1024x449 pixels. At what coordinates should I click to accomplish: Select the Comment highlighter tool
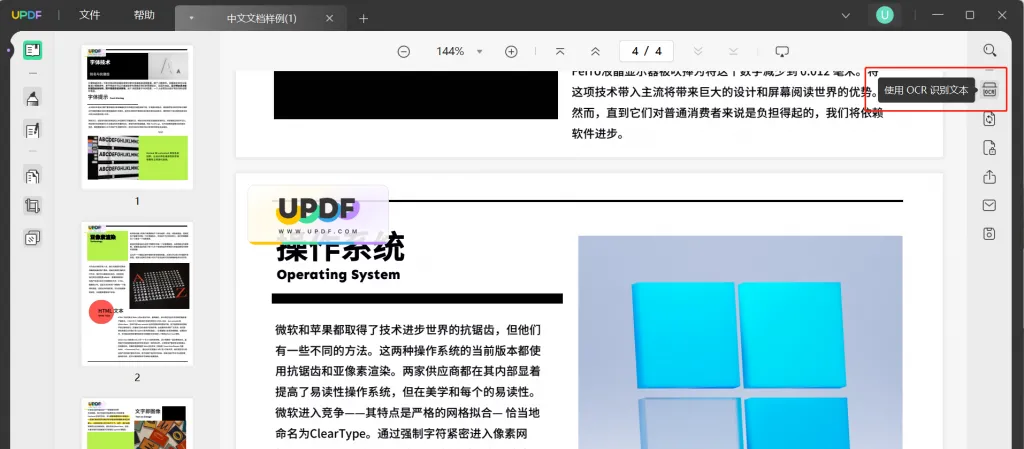[33, 98]
